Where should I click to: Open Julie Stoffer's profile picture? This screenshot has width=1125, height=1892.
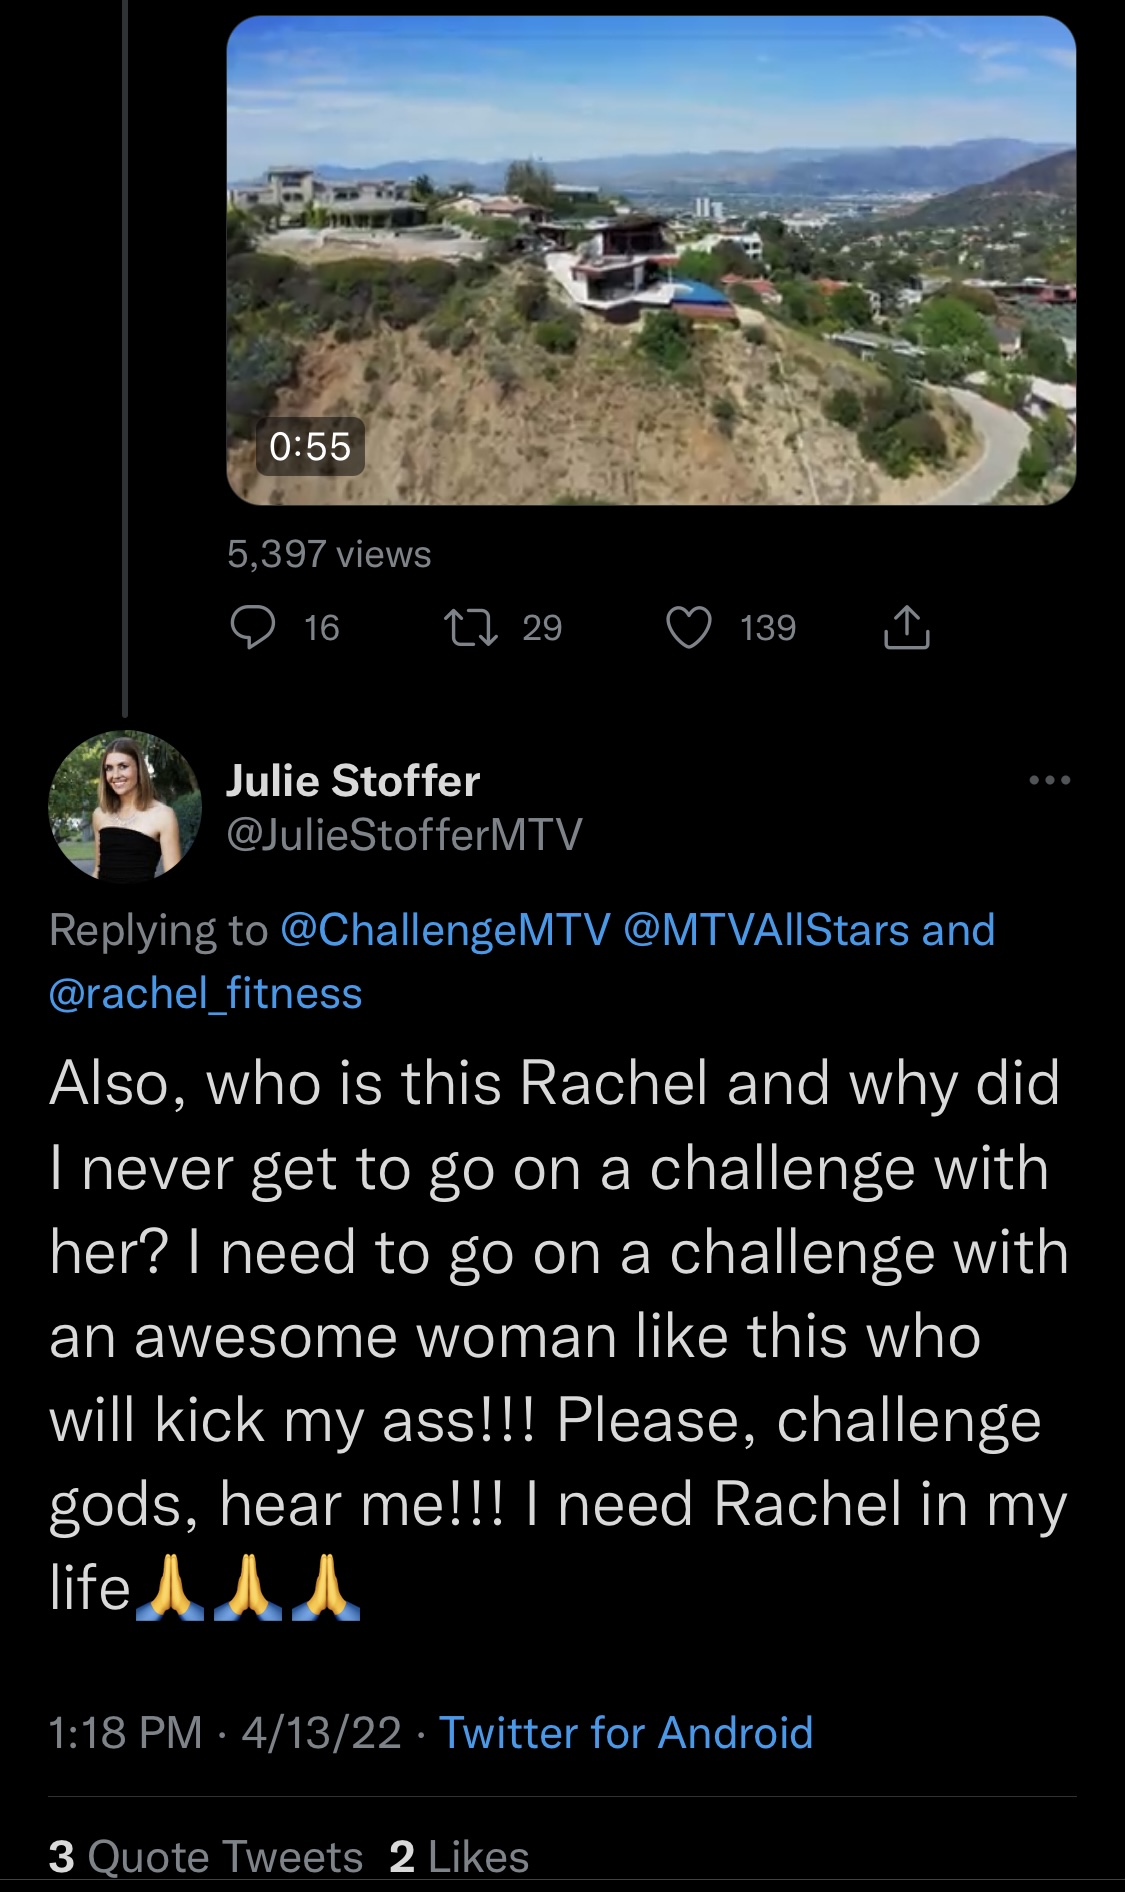pyautogui.click(x=125, y=806)
